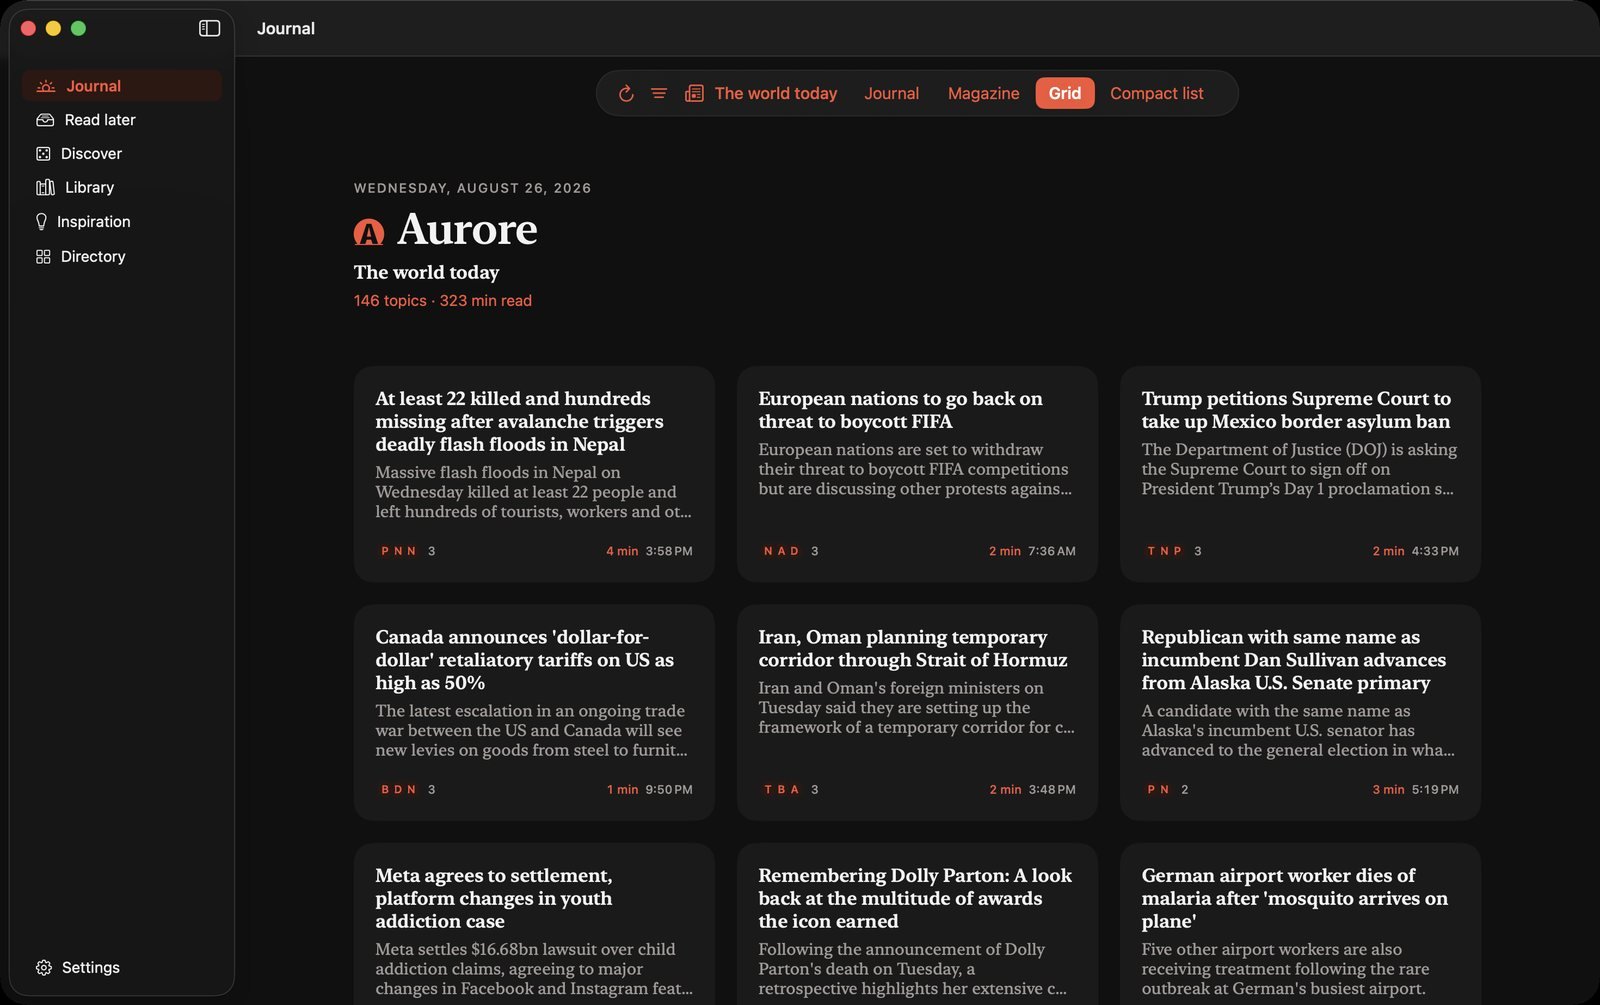Click the Journal sunrise icon in sidebar
The height and width of the screenshot is (1005, 1600).
[45, 86]
